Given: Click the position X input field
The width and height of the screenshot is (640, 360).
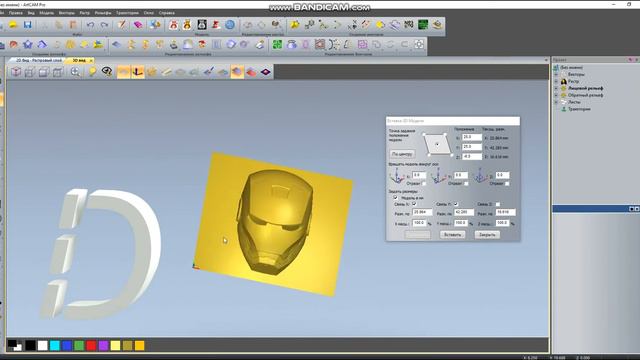Looking at the screenshot, I should 472,137.
